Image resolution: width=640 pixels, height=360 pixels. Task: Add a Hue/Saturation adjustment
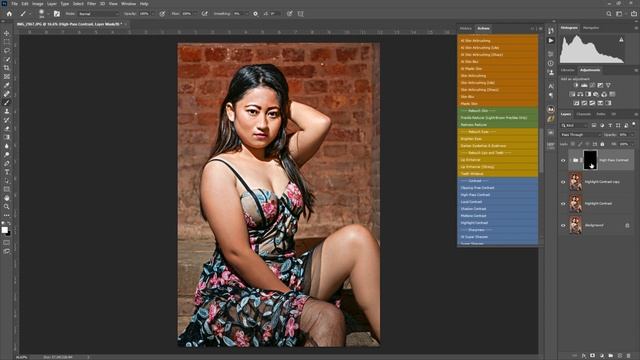tap(572, 94)
